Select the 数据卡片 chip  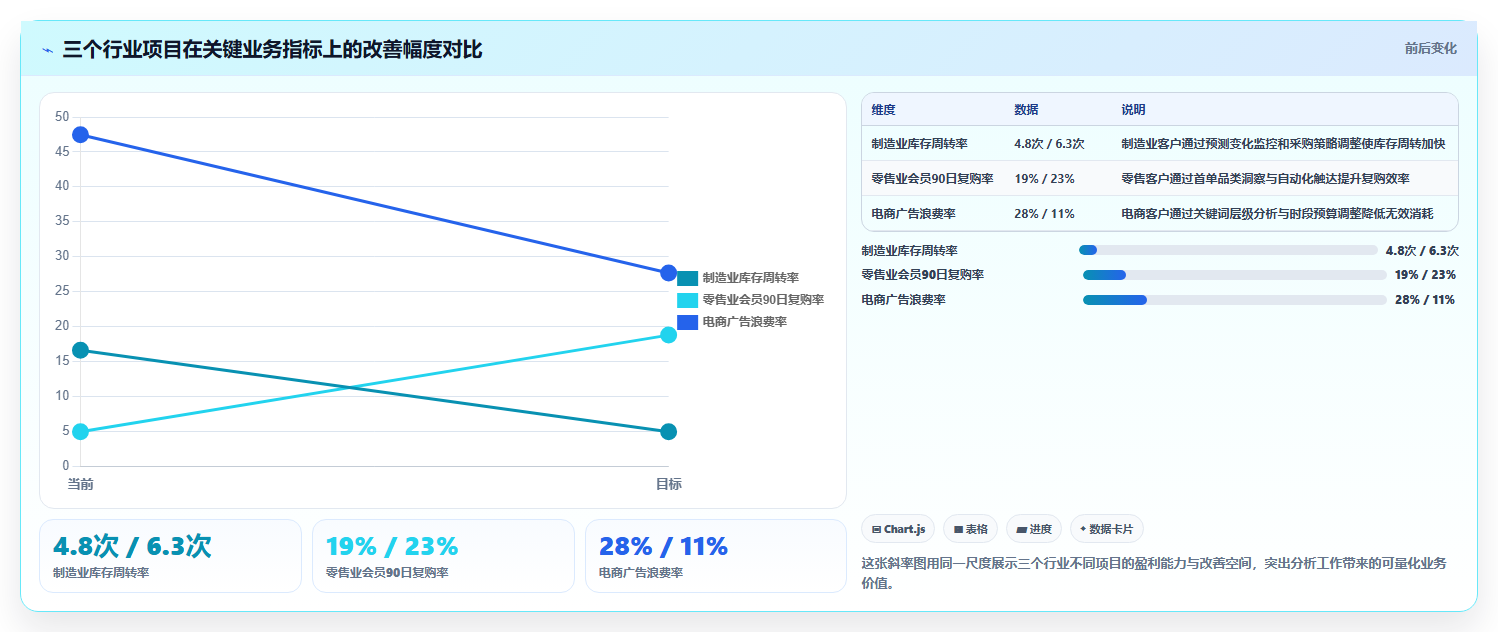point(1107,529)
